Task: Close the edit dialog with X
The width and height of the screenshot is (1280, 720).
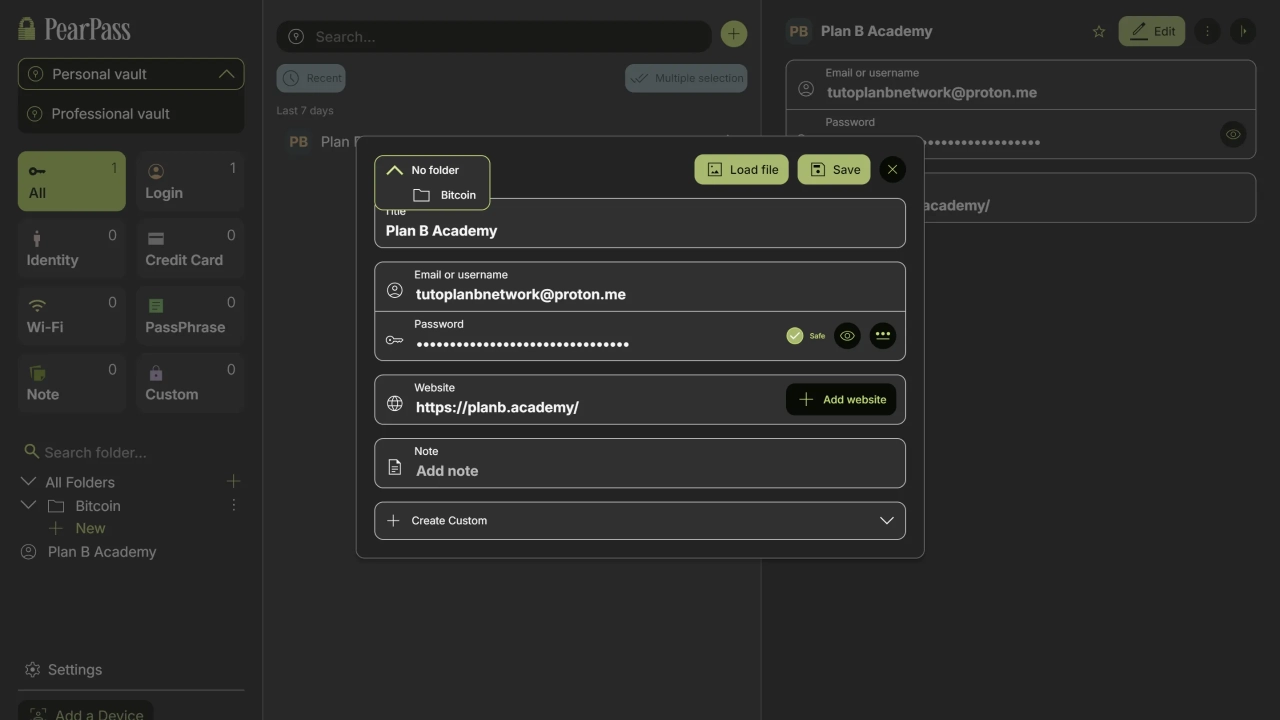Action: 892,170
